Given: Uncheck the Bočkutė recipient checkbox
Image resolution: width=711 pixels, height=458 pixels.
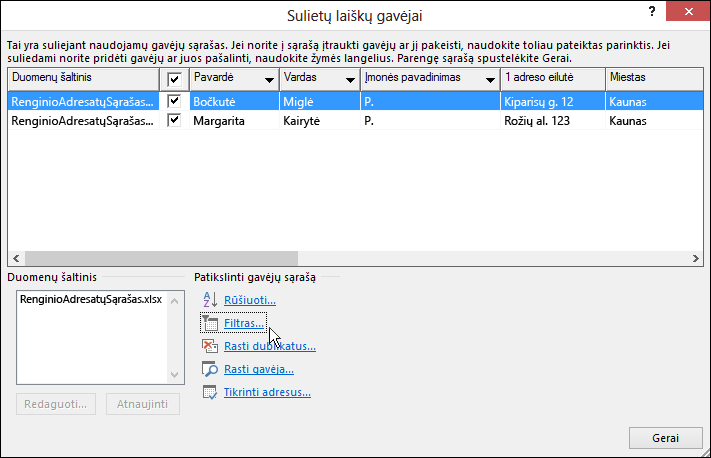Looking at the screenshot, I should 174,101.
